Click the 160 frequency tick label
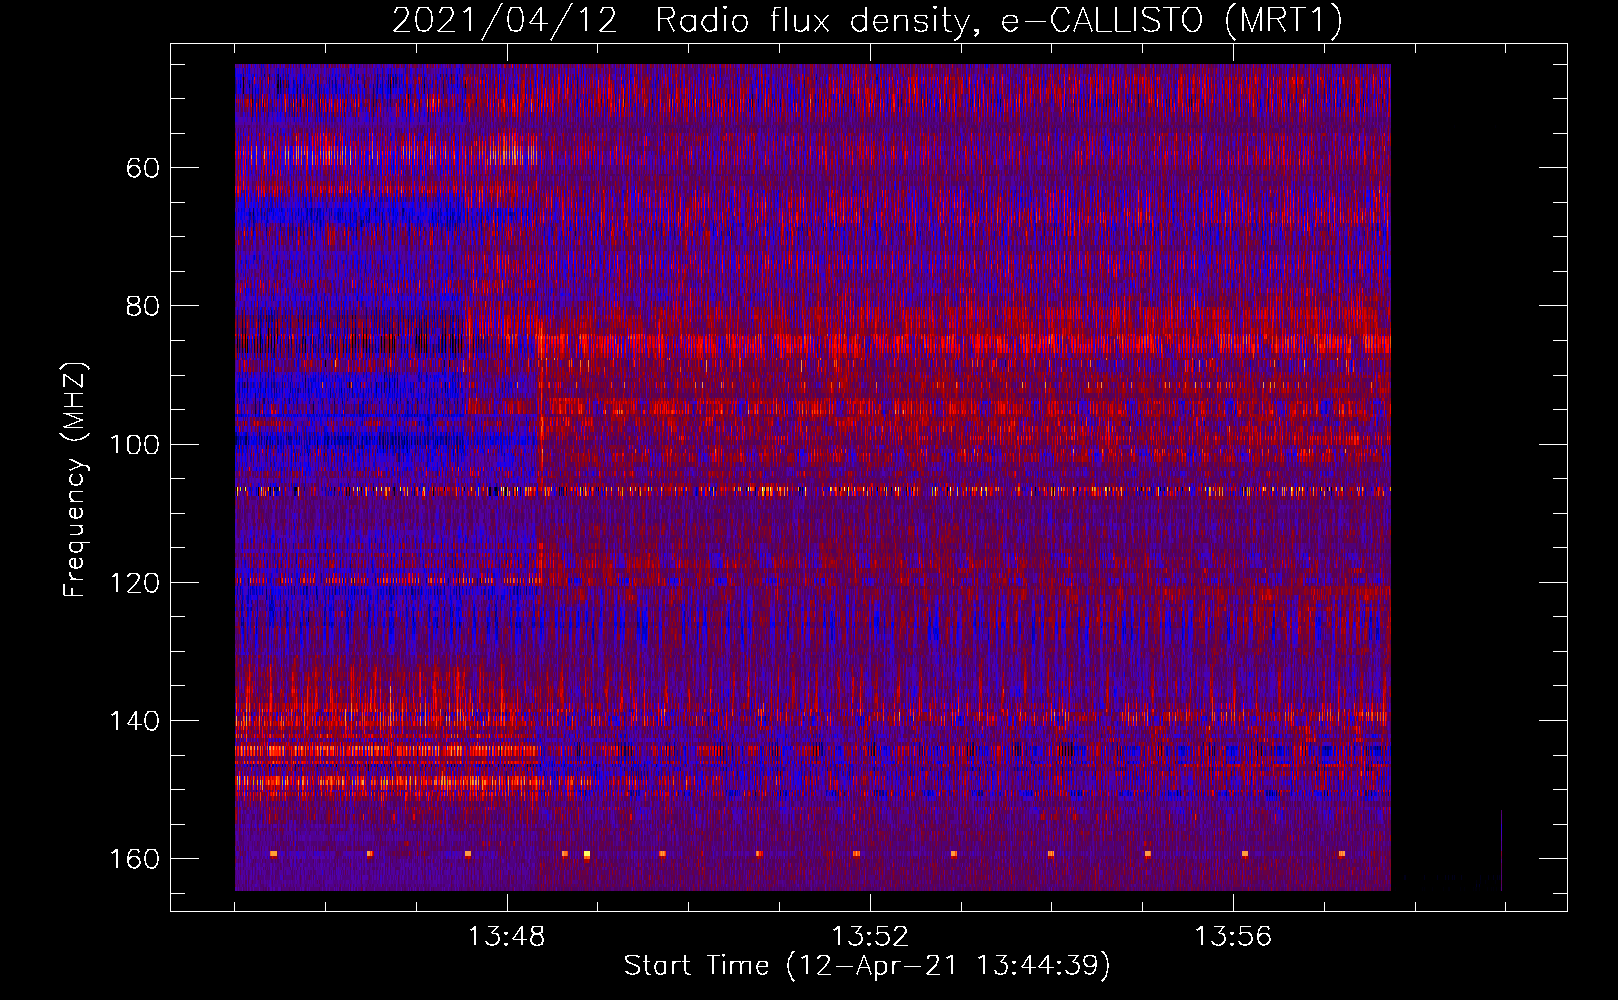The image size is (1618, 1000). click(x=135, y=859)
